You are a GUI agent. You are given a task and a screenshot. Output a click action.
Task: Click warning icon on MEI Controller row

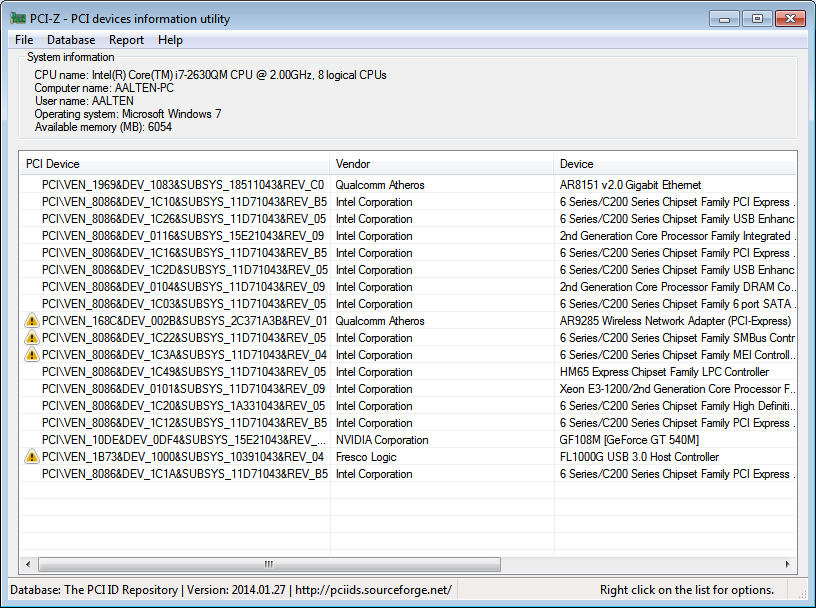click(x=32, y=355)
